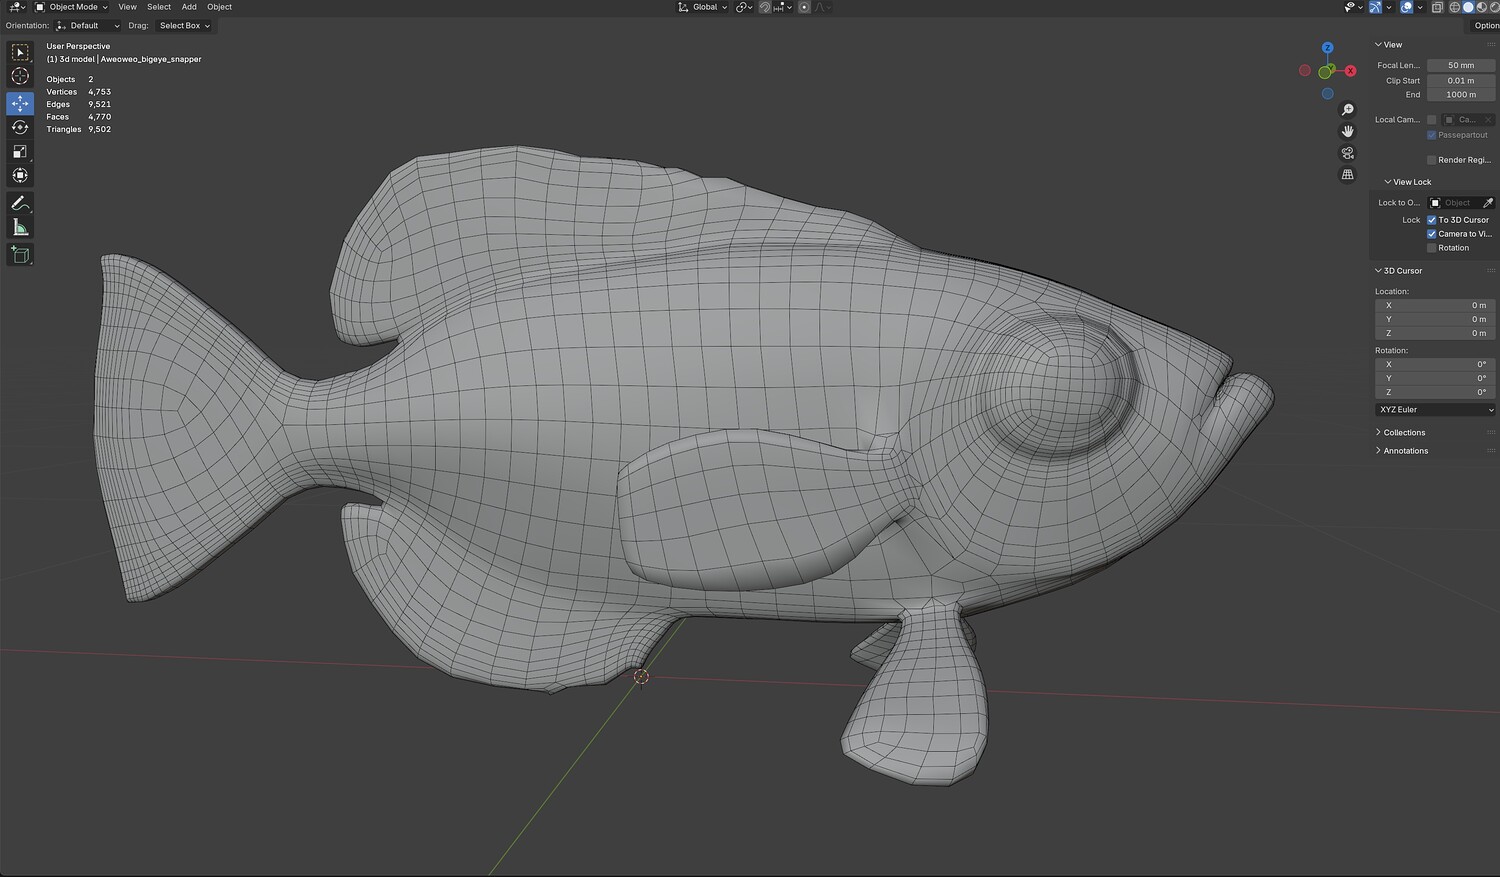Open the Add menu

click(x=189, y=7)
